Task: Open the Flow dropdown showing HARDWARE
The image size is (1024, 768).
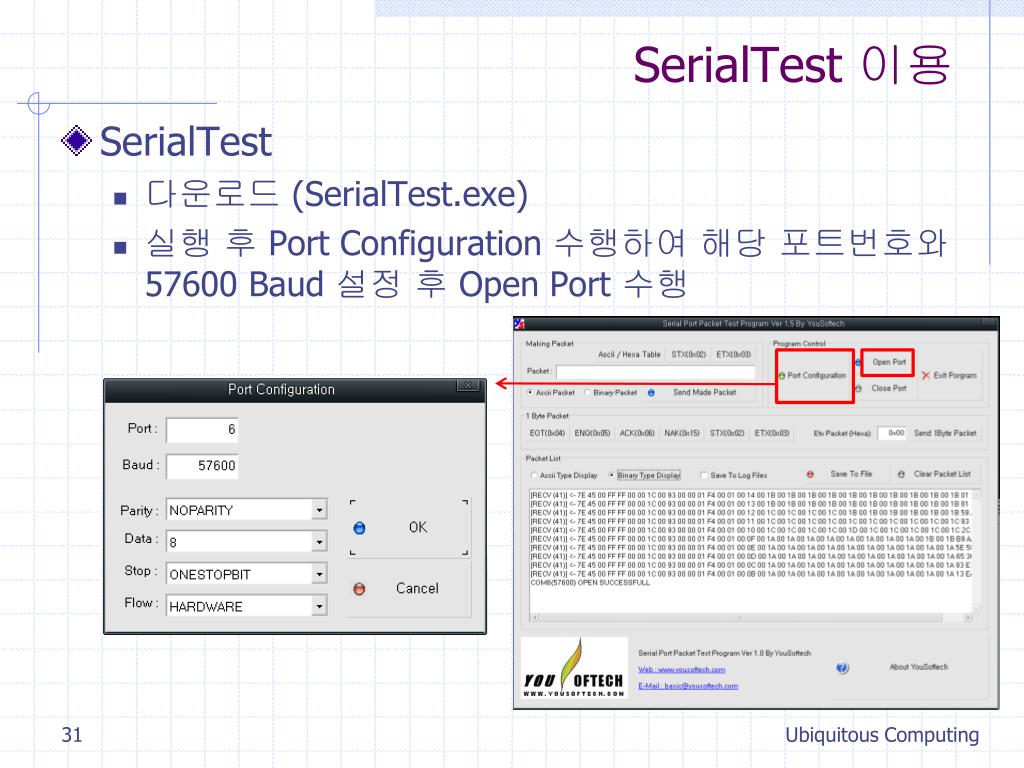Action: (x=319, y=606)
